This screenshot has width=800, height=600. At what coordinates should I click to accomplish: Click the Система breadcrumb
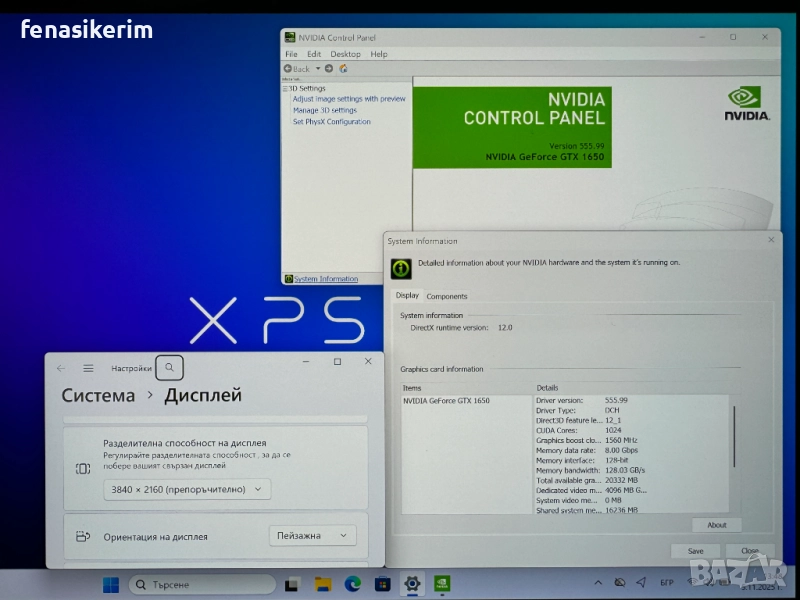tap(98, 395)
